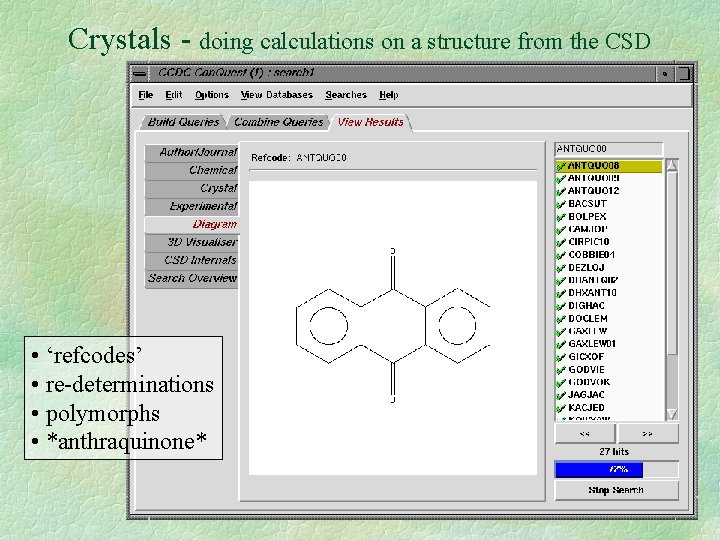The image size is (720, 540).
Task: Show the Chemical information pane
Action: pos(192,170)
